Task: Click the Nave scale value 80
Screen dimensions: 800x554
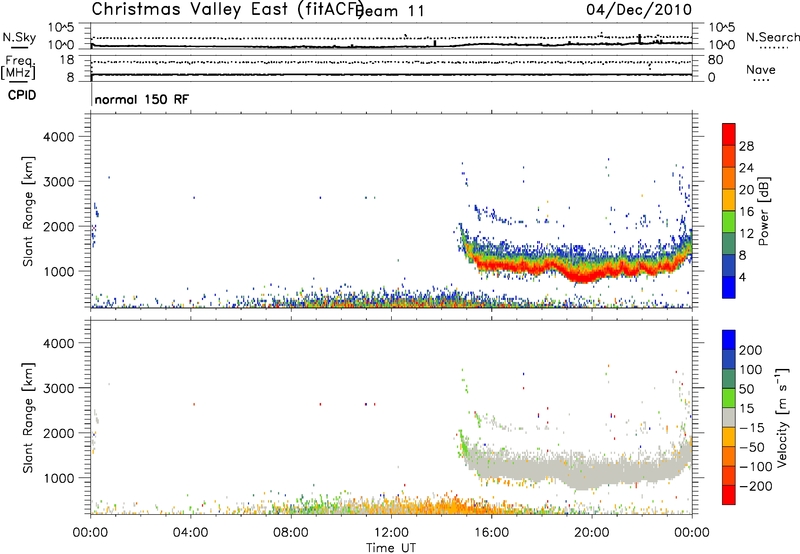Action: [x=715, y=60]
